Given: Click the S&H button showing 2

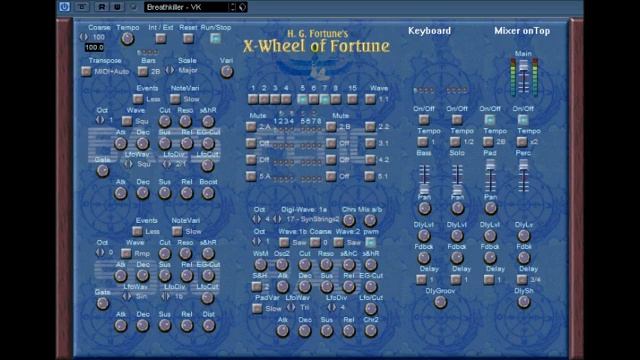Looking at the screenshot, I should [256, 286].
